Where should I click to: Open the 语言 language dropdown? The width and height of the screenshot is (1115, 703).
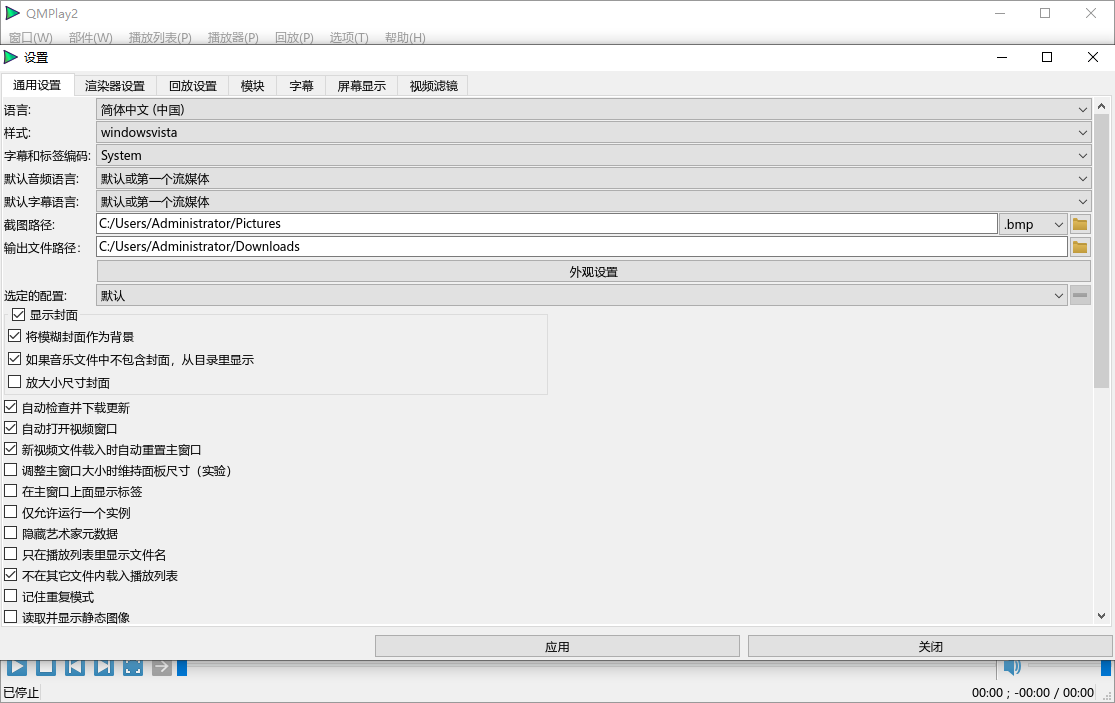(593, 109)
